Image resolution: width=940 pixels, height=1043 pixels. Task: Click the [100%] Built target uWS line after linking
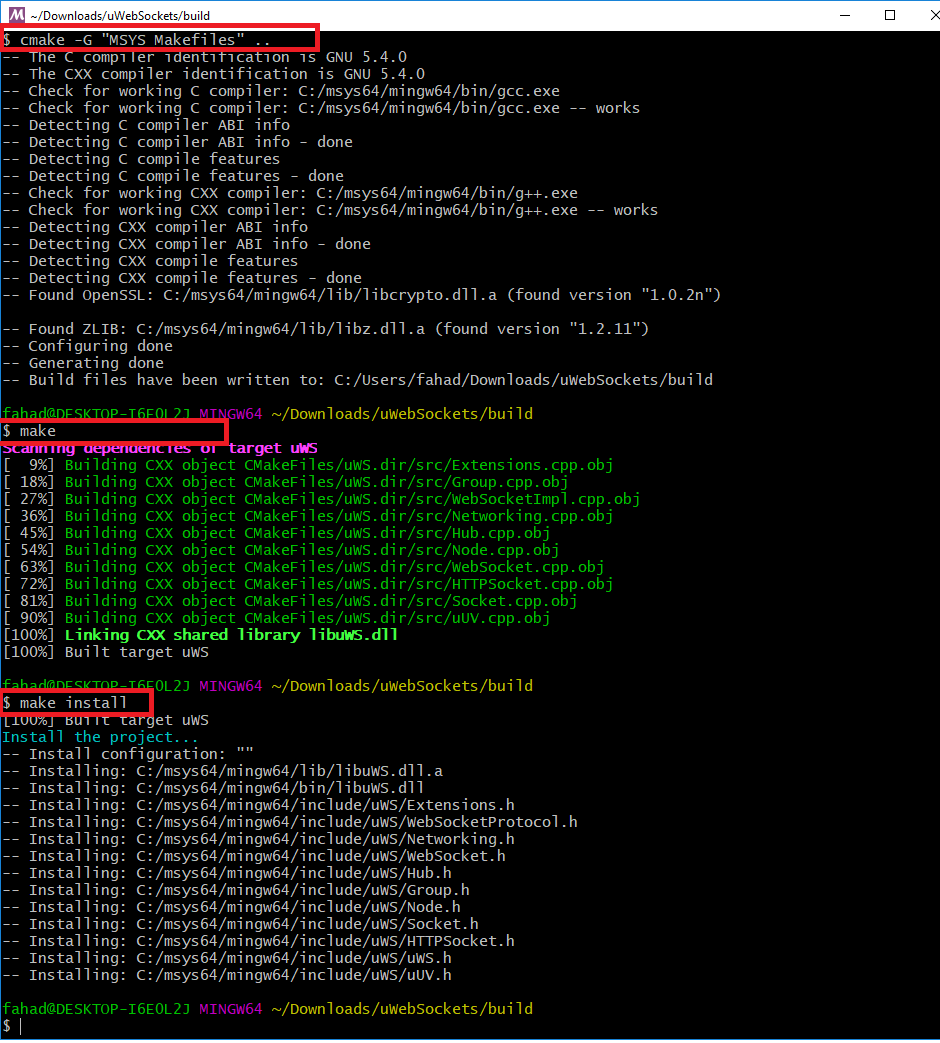pos(106,653)
